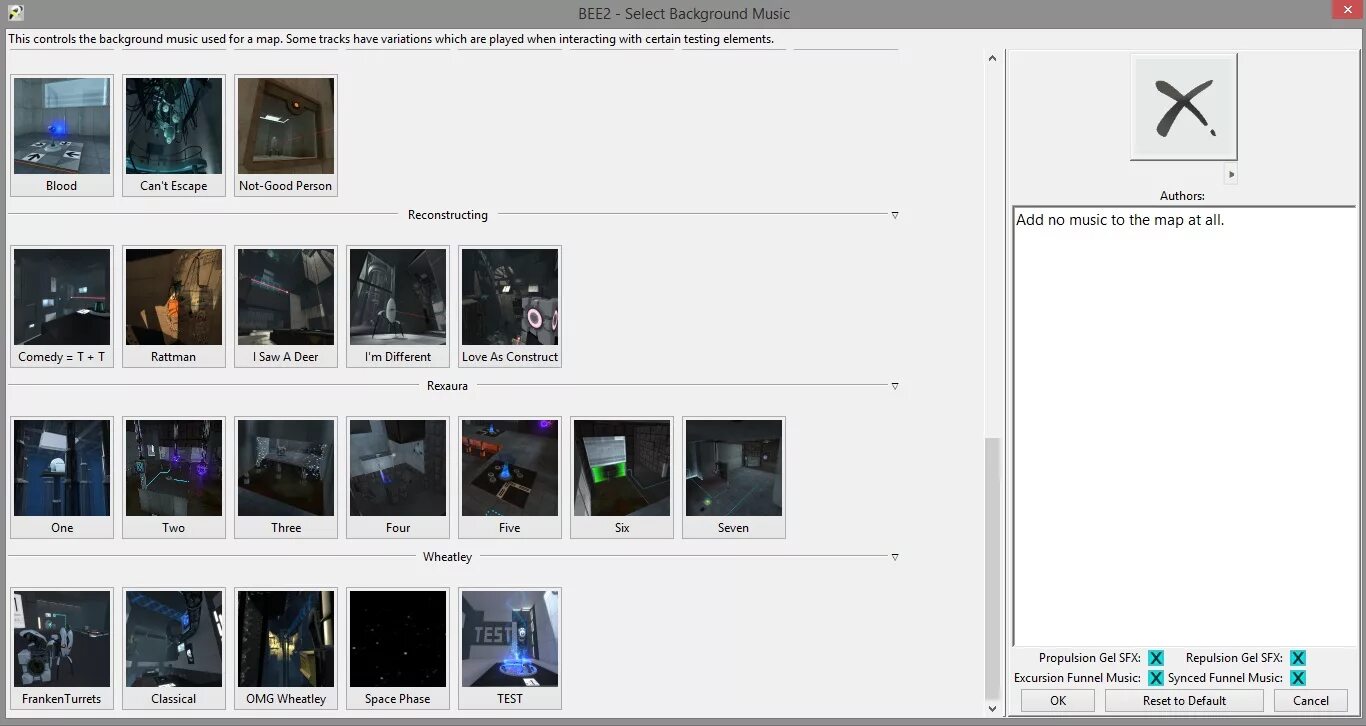Select Rexaura track Five

pyautogui.click(x=510, y=477)
